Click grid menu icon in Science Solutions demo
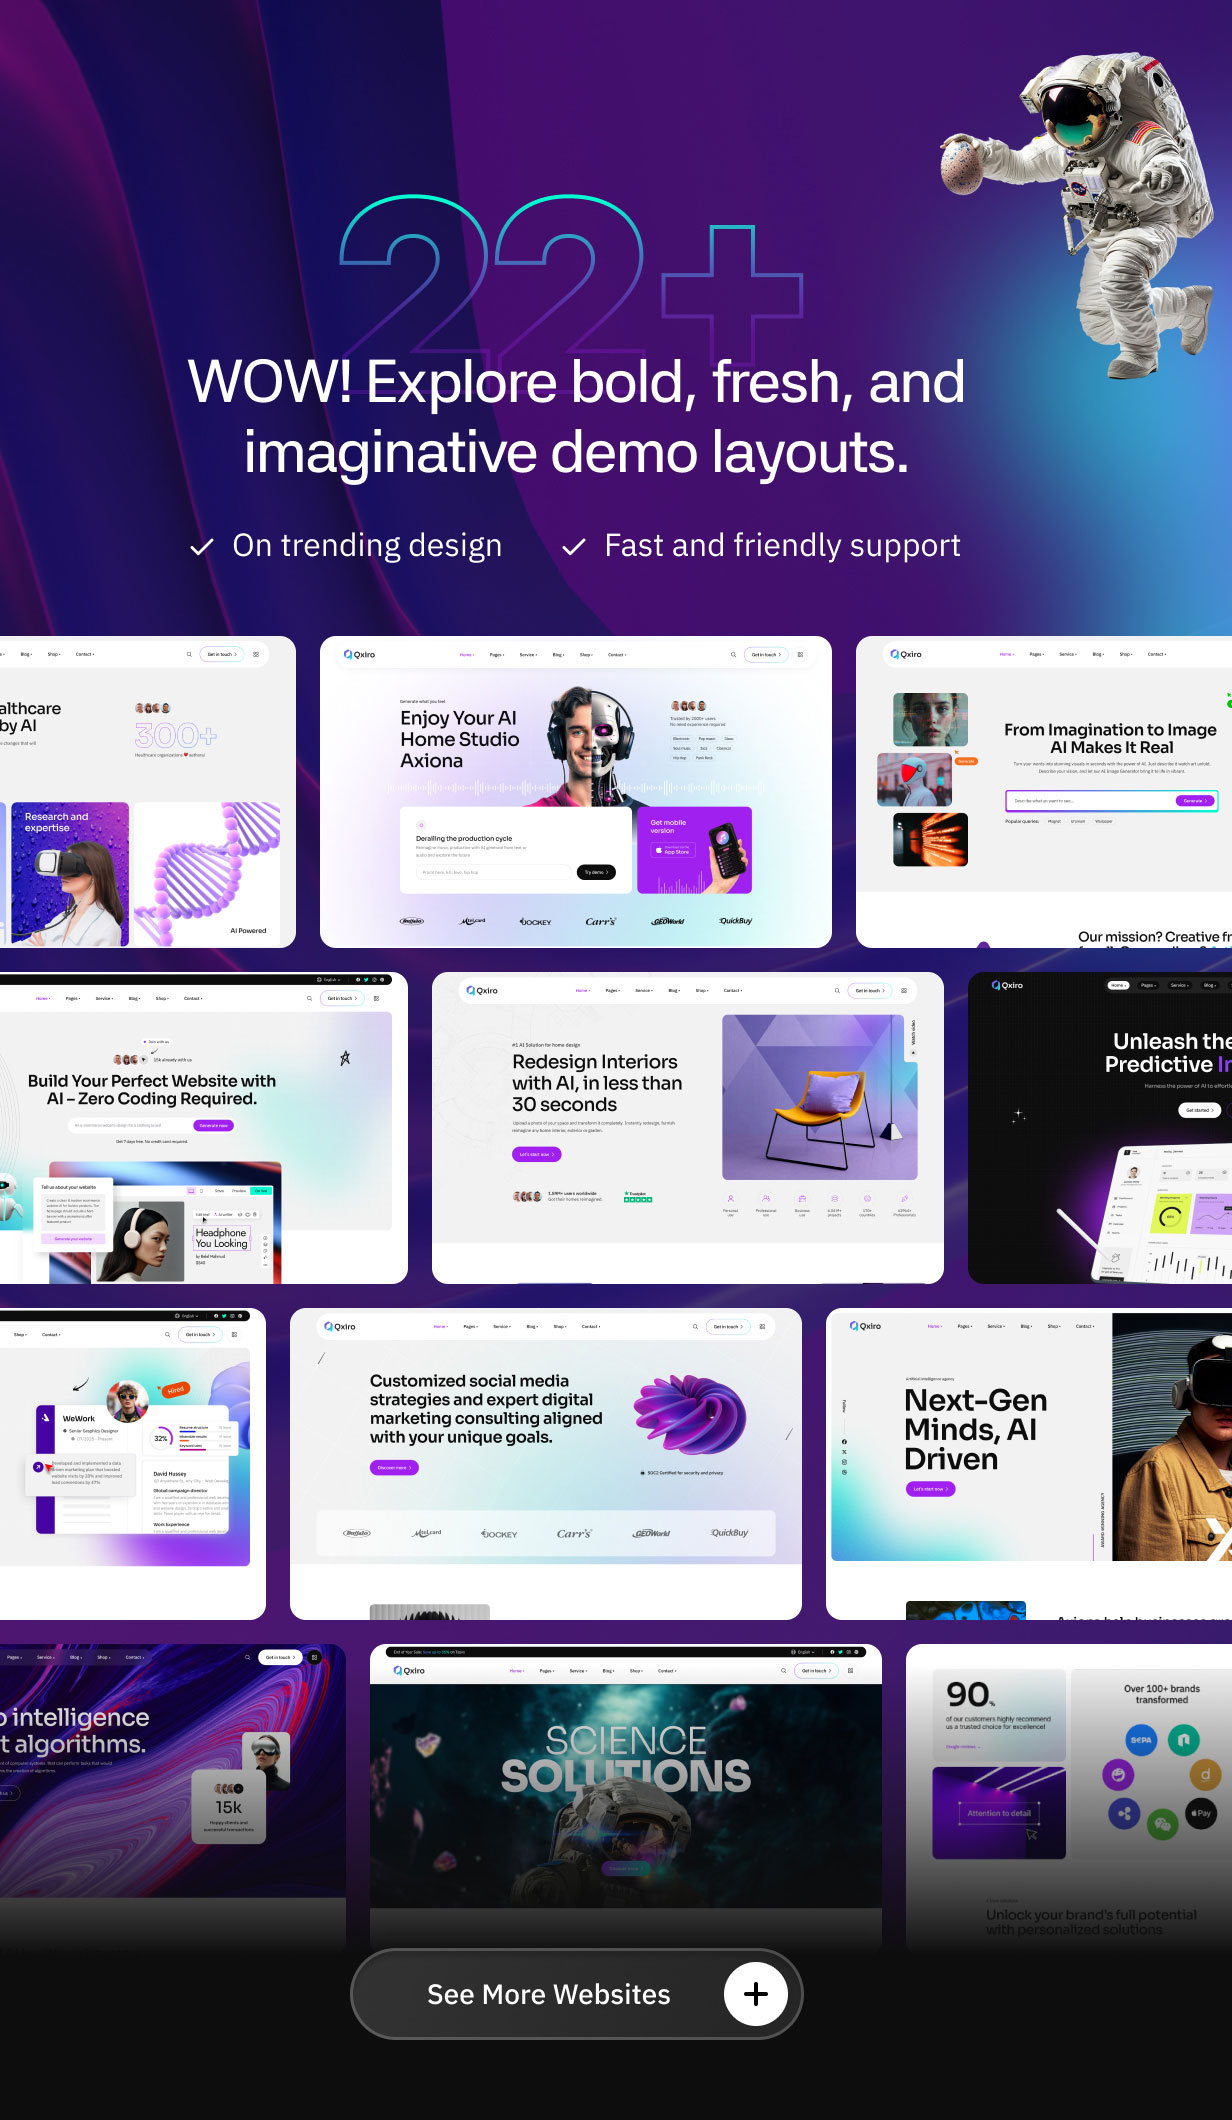 coord(850,1671)
